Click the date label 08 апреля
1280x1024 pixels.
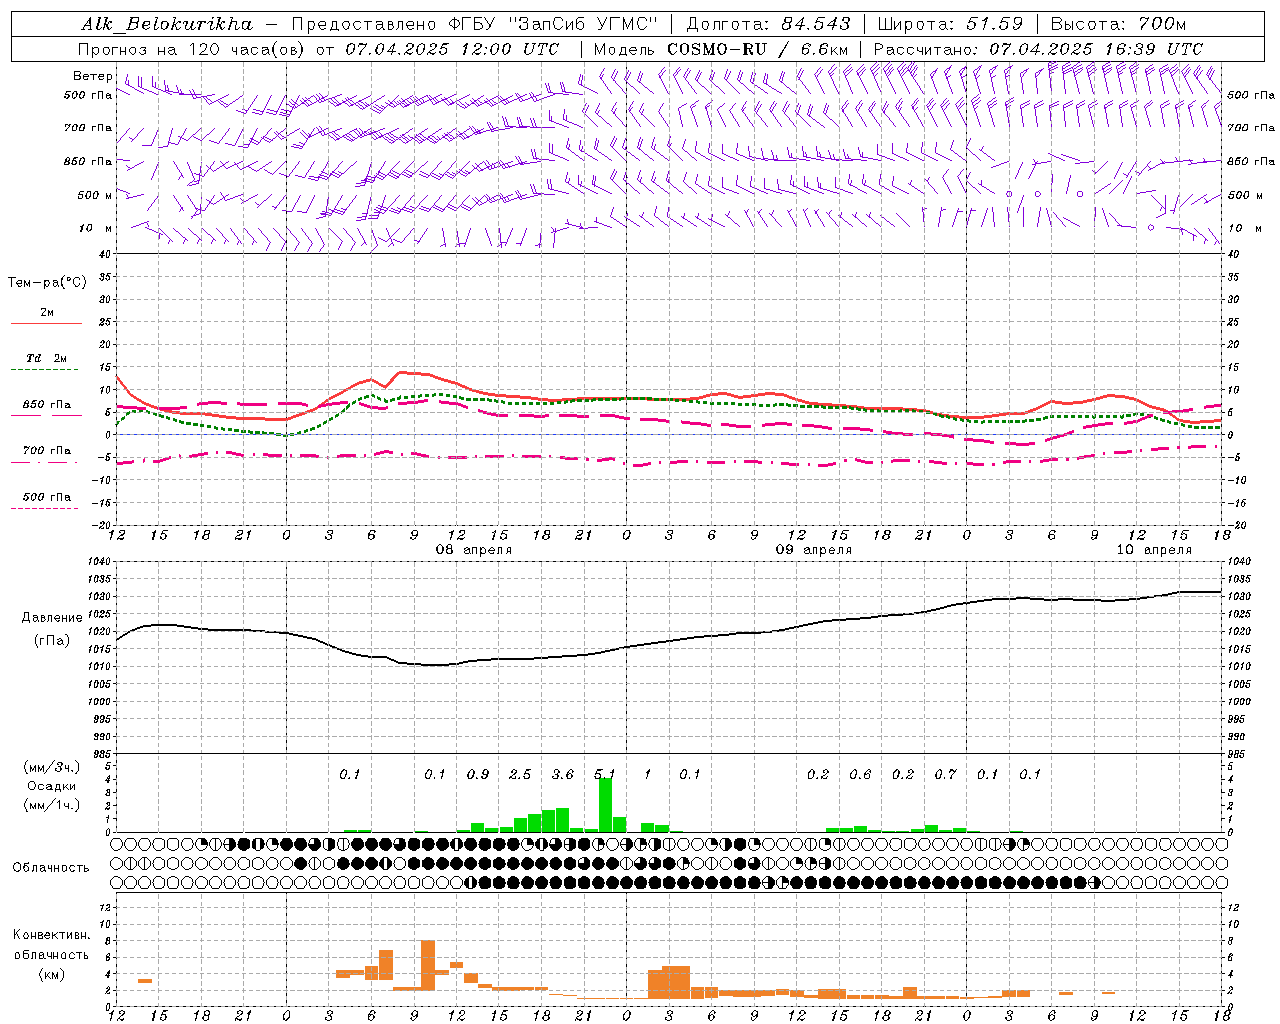(x=474, y=550)
